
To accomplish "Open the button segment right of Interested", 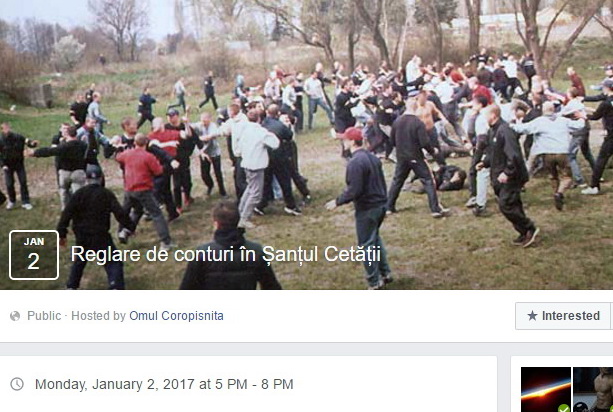I will 611,316.
